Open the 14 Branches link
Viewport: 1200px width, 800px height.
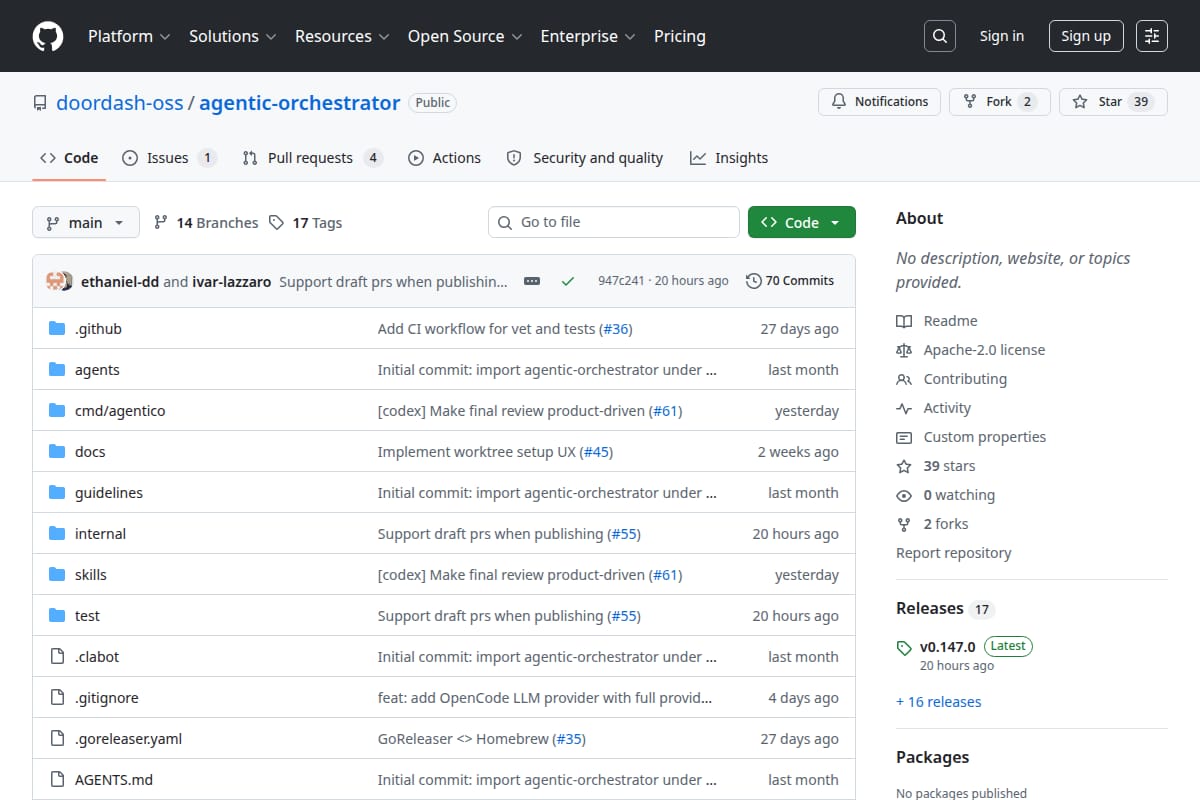pyautogui.click(x=206, y=223)
